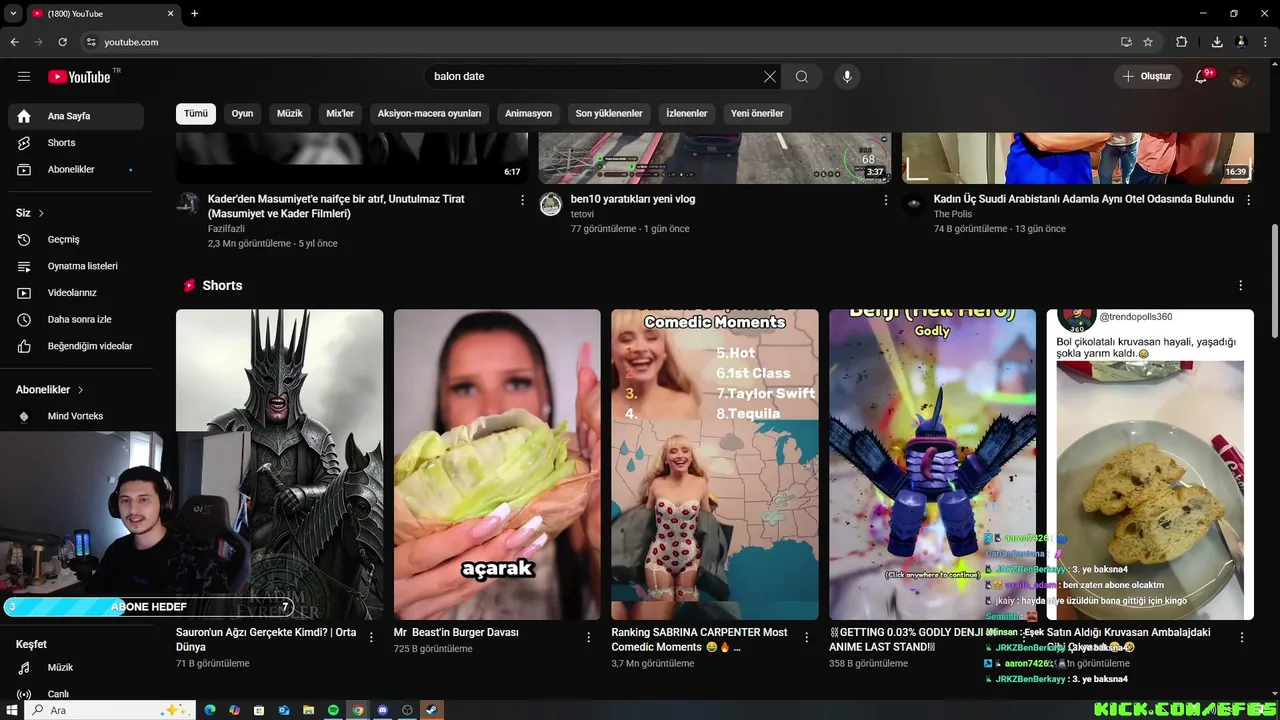Open Videolarınız in the sidebar
Screen dimensions: 1280x720
76,293
